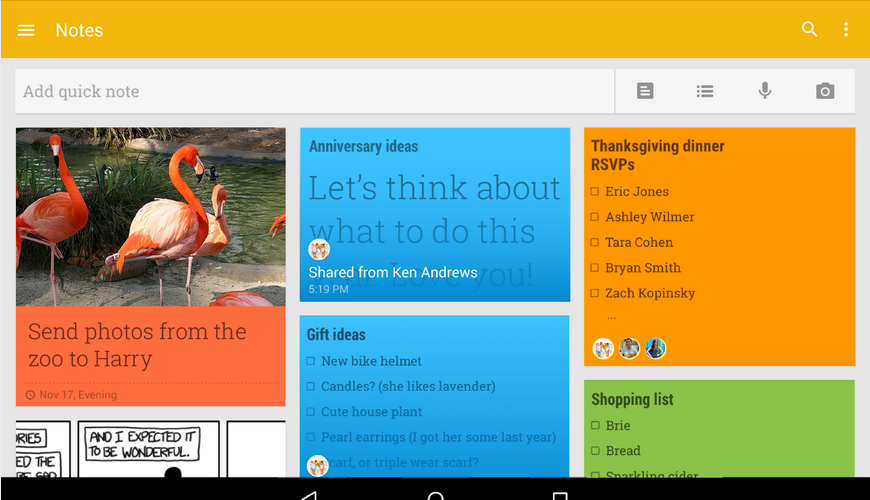Open the flamingo photo note
This screenshot has height=500, width=870.
point(150,217)
